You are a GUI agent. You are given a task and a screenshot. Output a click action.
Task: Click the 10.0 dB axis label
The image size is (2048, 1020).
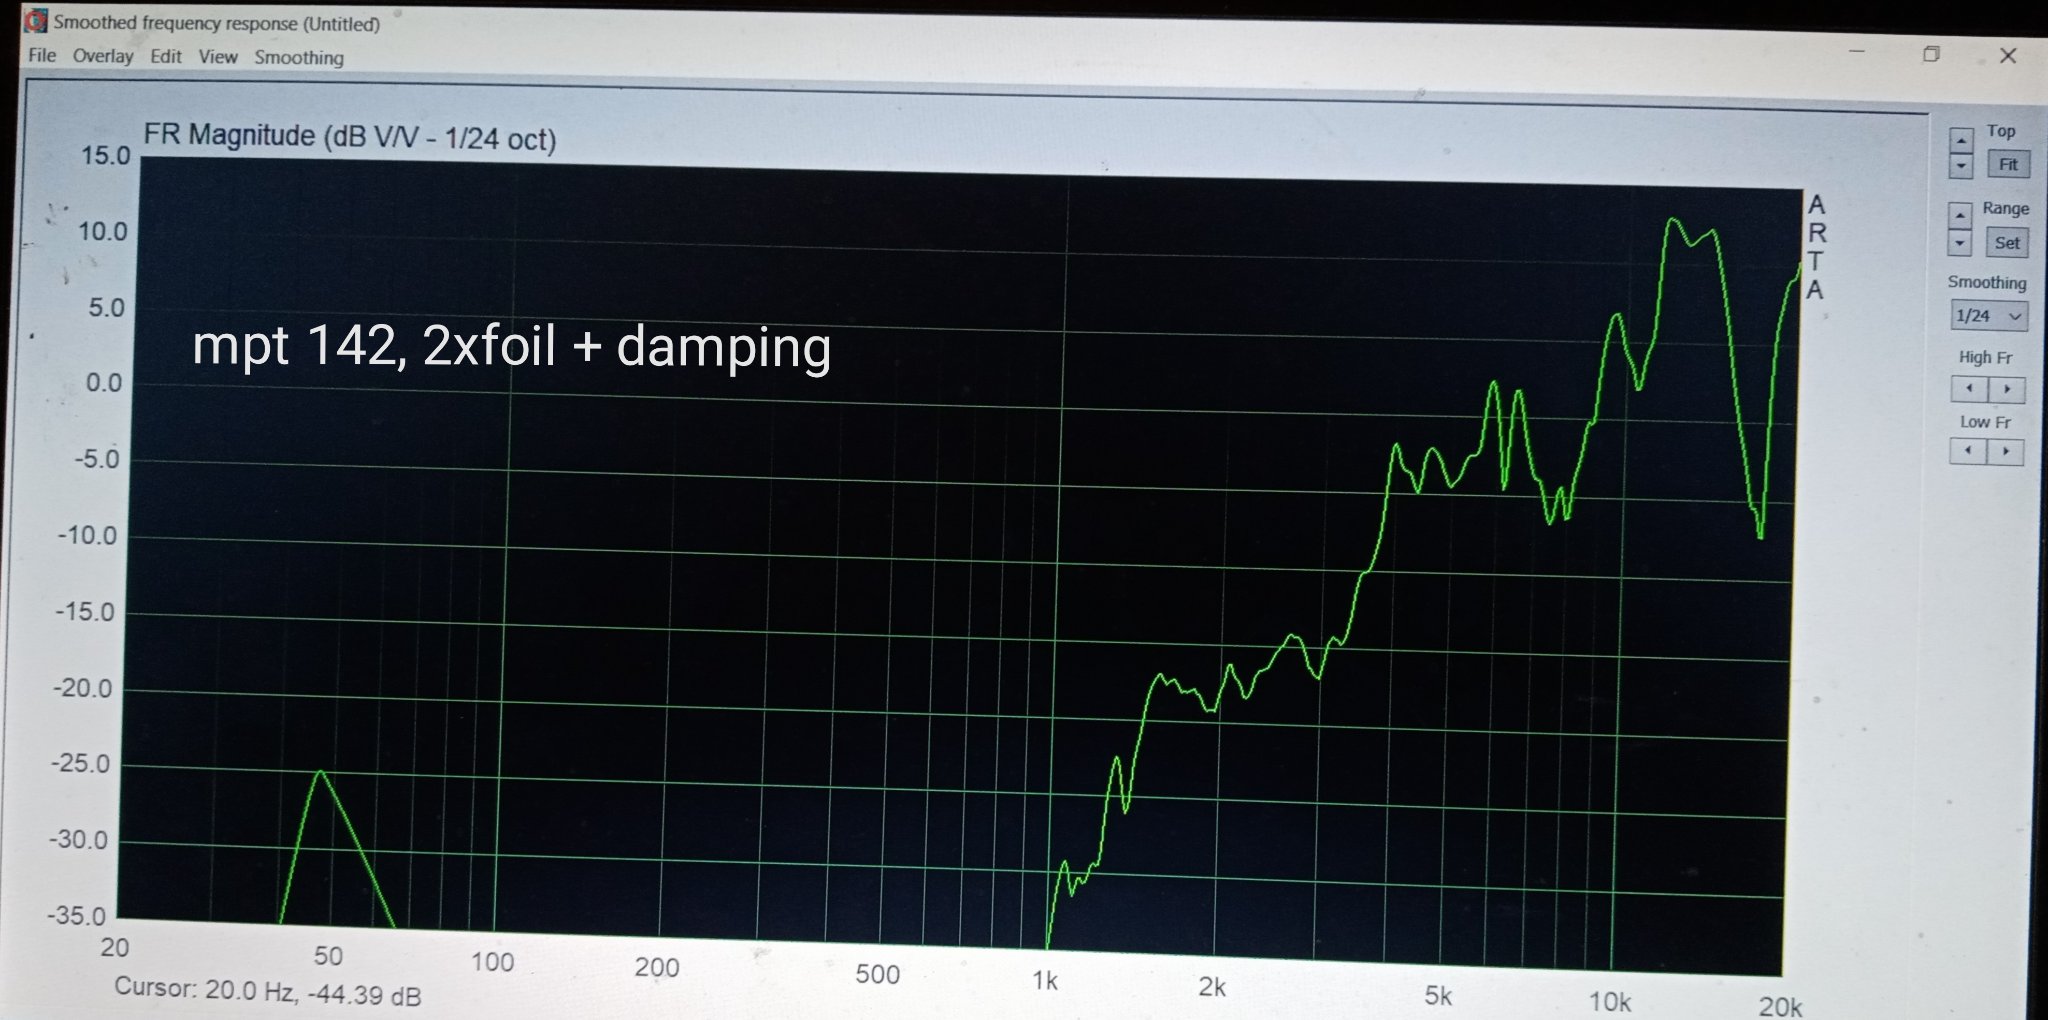[x=103, y=232]
